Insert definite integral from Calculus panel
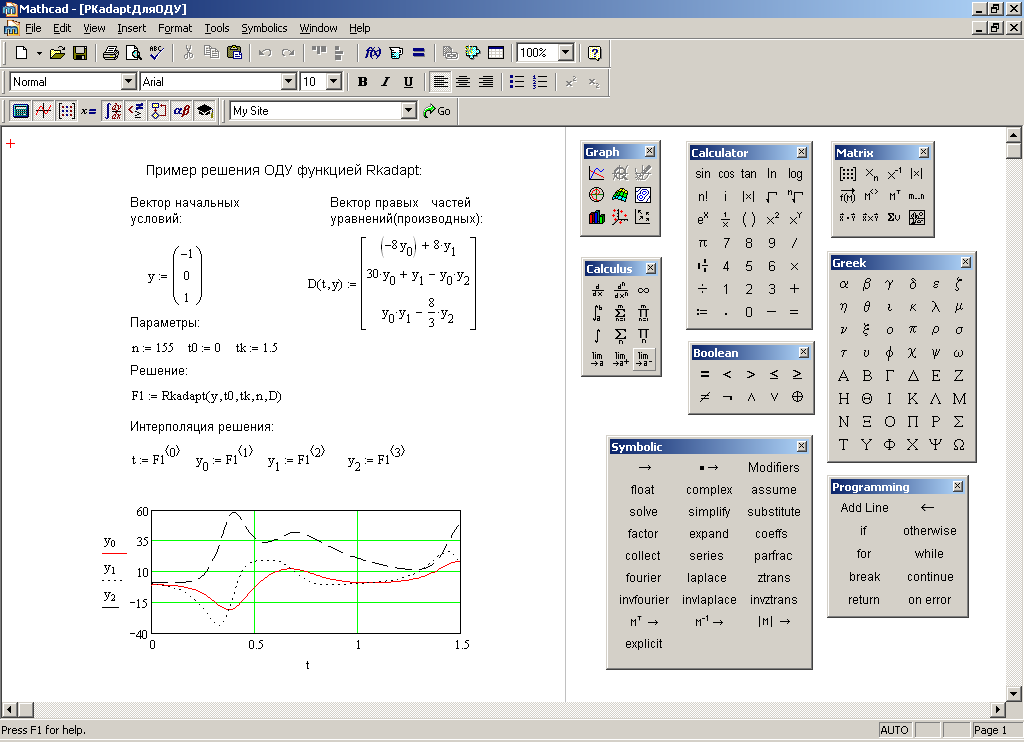Screen dimensions: 1024x742 click(x=598, y=314)
